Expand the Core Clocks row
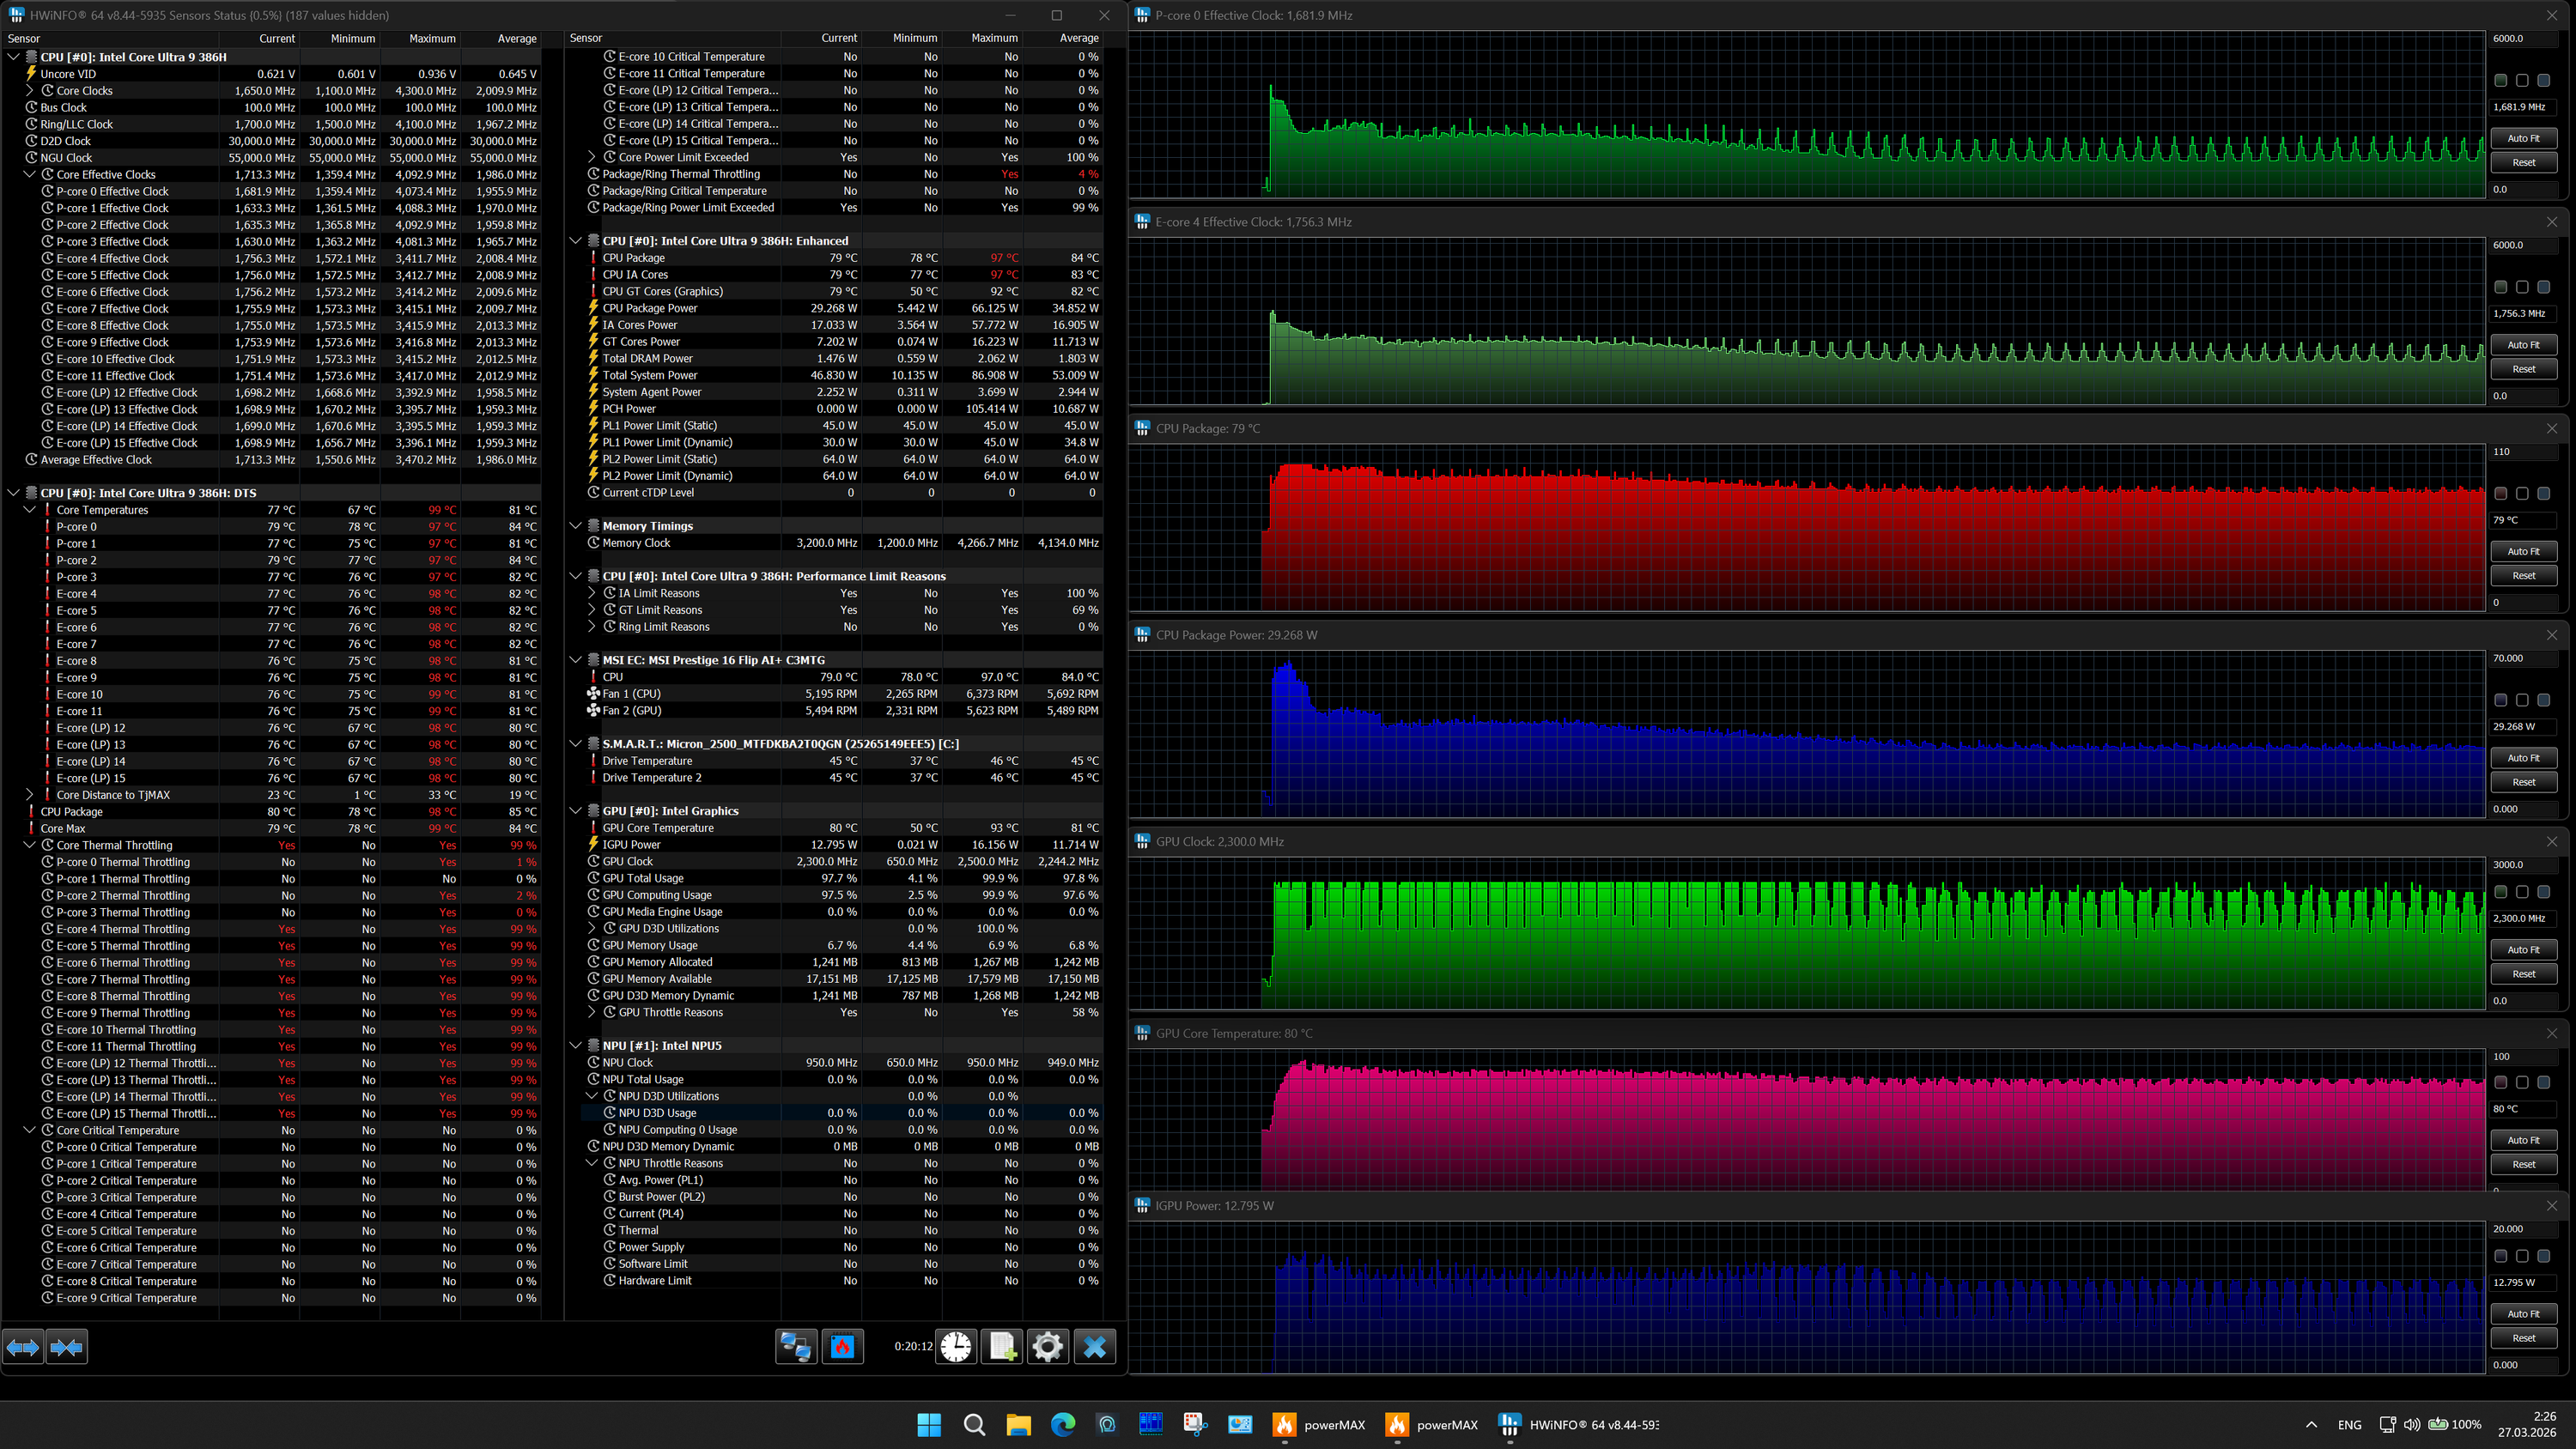 30,90
